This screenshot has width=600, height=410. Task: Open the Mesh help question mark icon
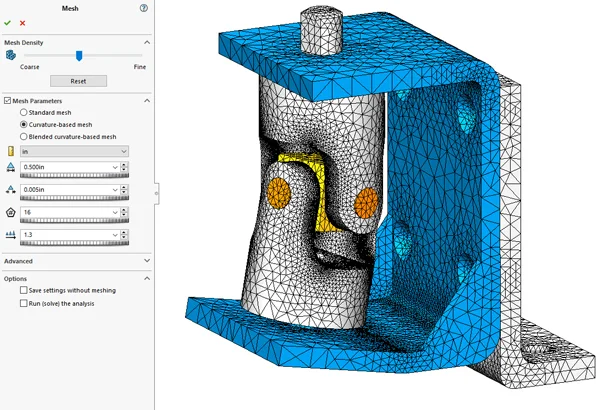[x=145, y=7]
